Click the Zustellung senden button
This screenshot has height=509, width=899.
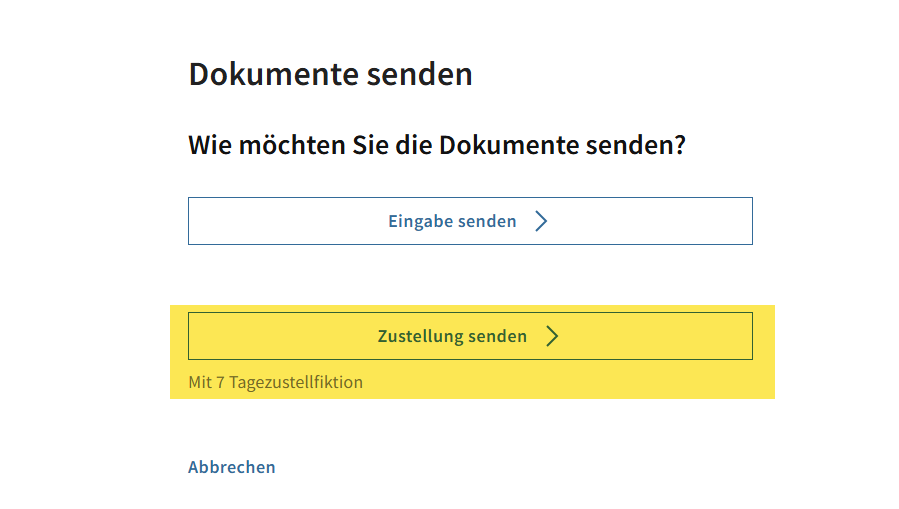click(x=470, y=336)
